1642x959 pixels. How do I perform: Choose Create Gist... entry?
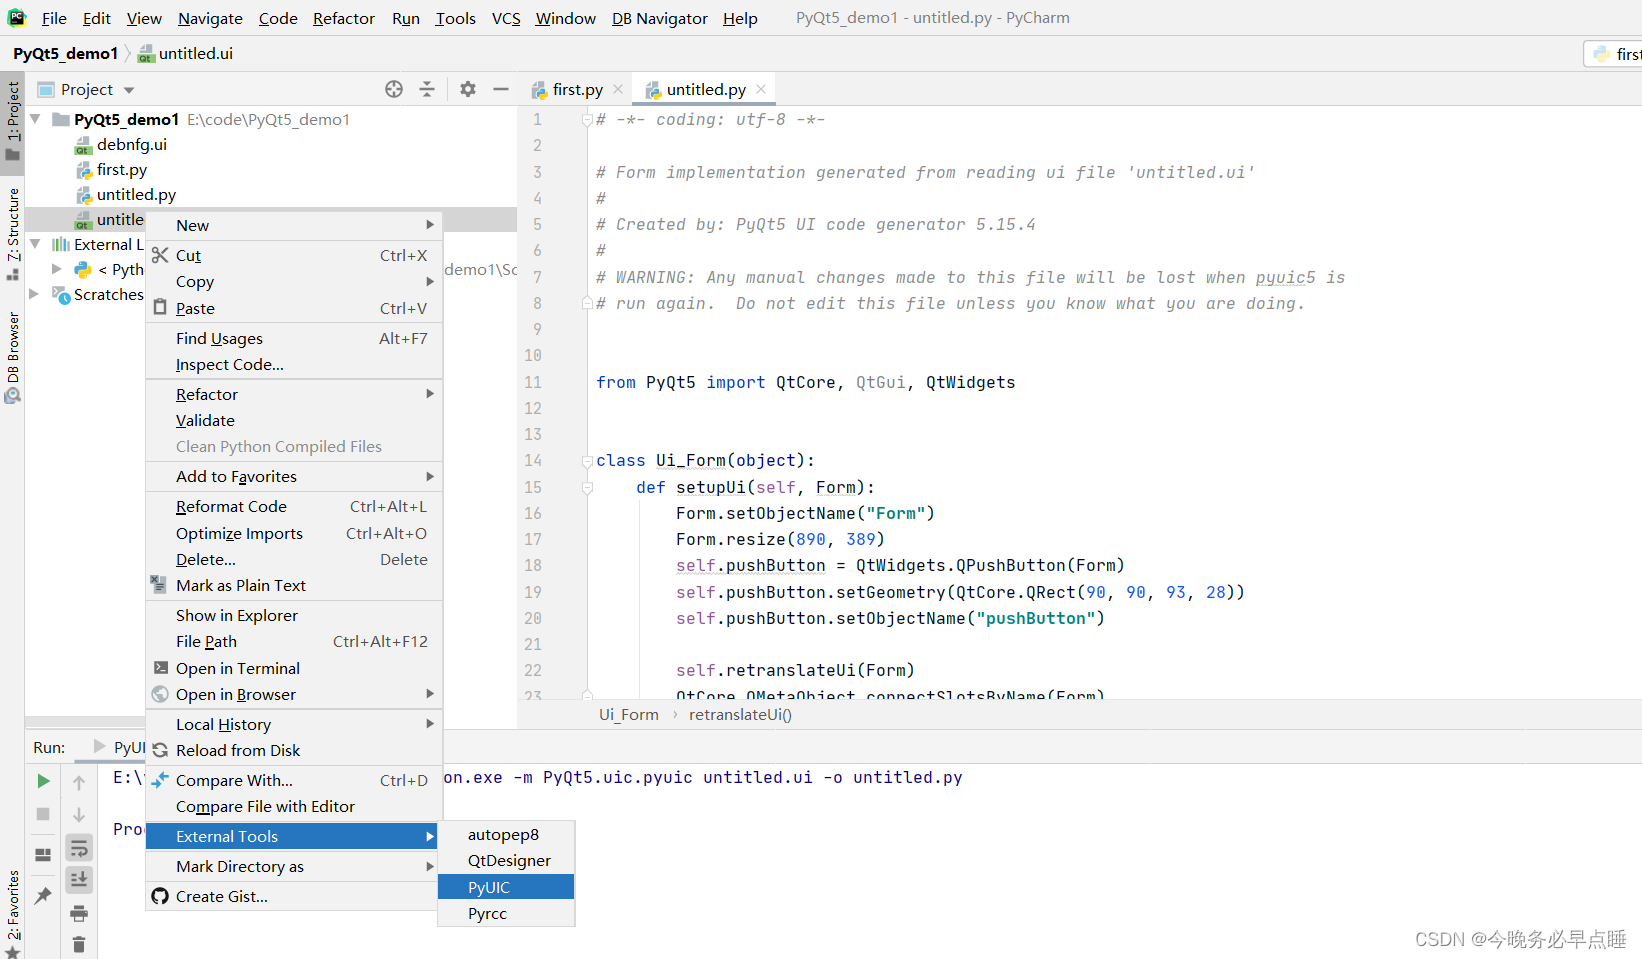pyautogui.click(x=294, y=896)
